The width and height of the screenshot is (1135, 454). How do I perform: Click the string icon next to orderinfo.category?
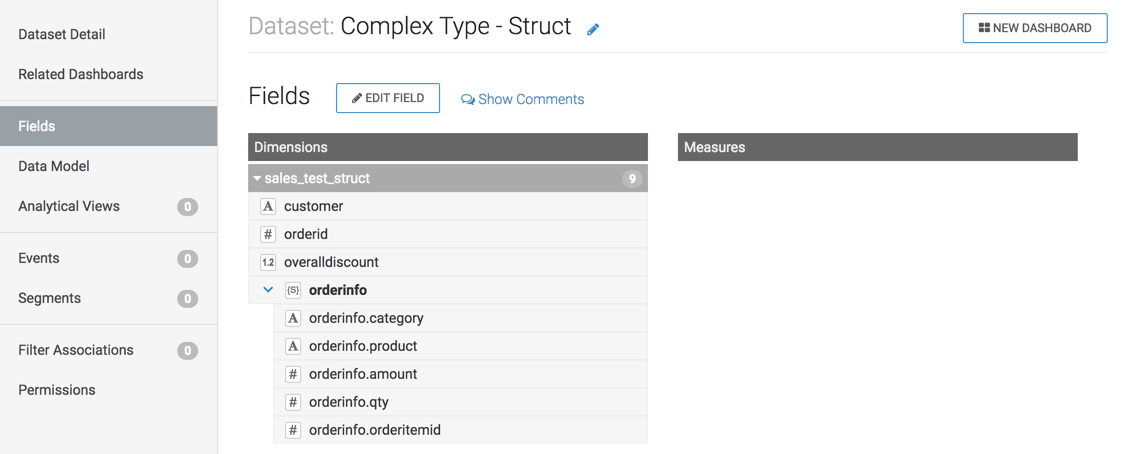(x=293, y=318)
